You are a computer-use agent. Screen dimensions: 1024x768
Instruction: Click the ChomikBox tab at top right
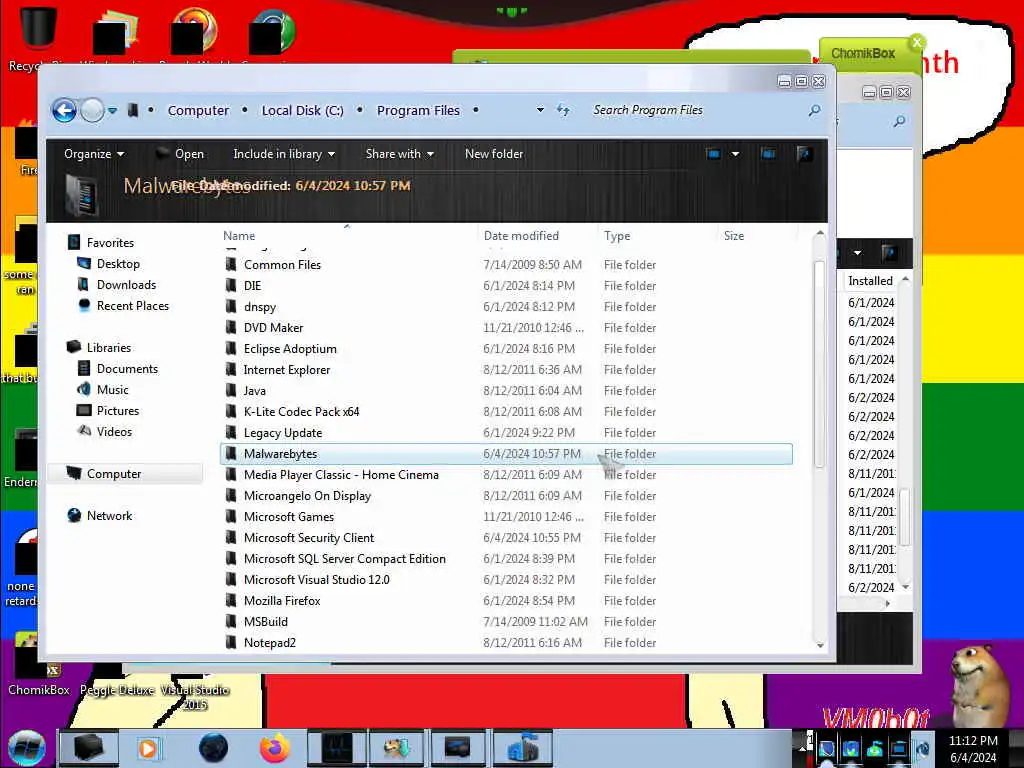pos(863,54)
